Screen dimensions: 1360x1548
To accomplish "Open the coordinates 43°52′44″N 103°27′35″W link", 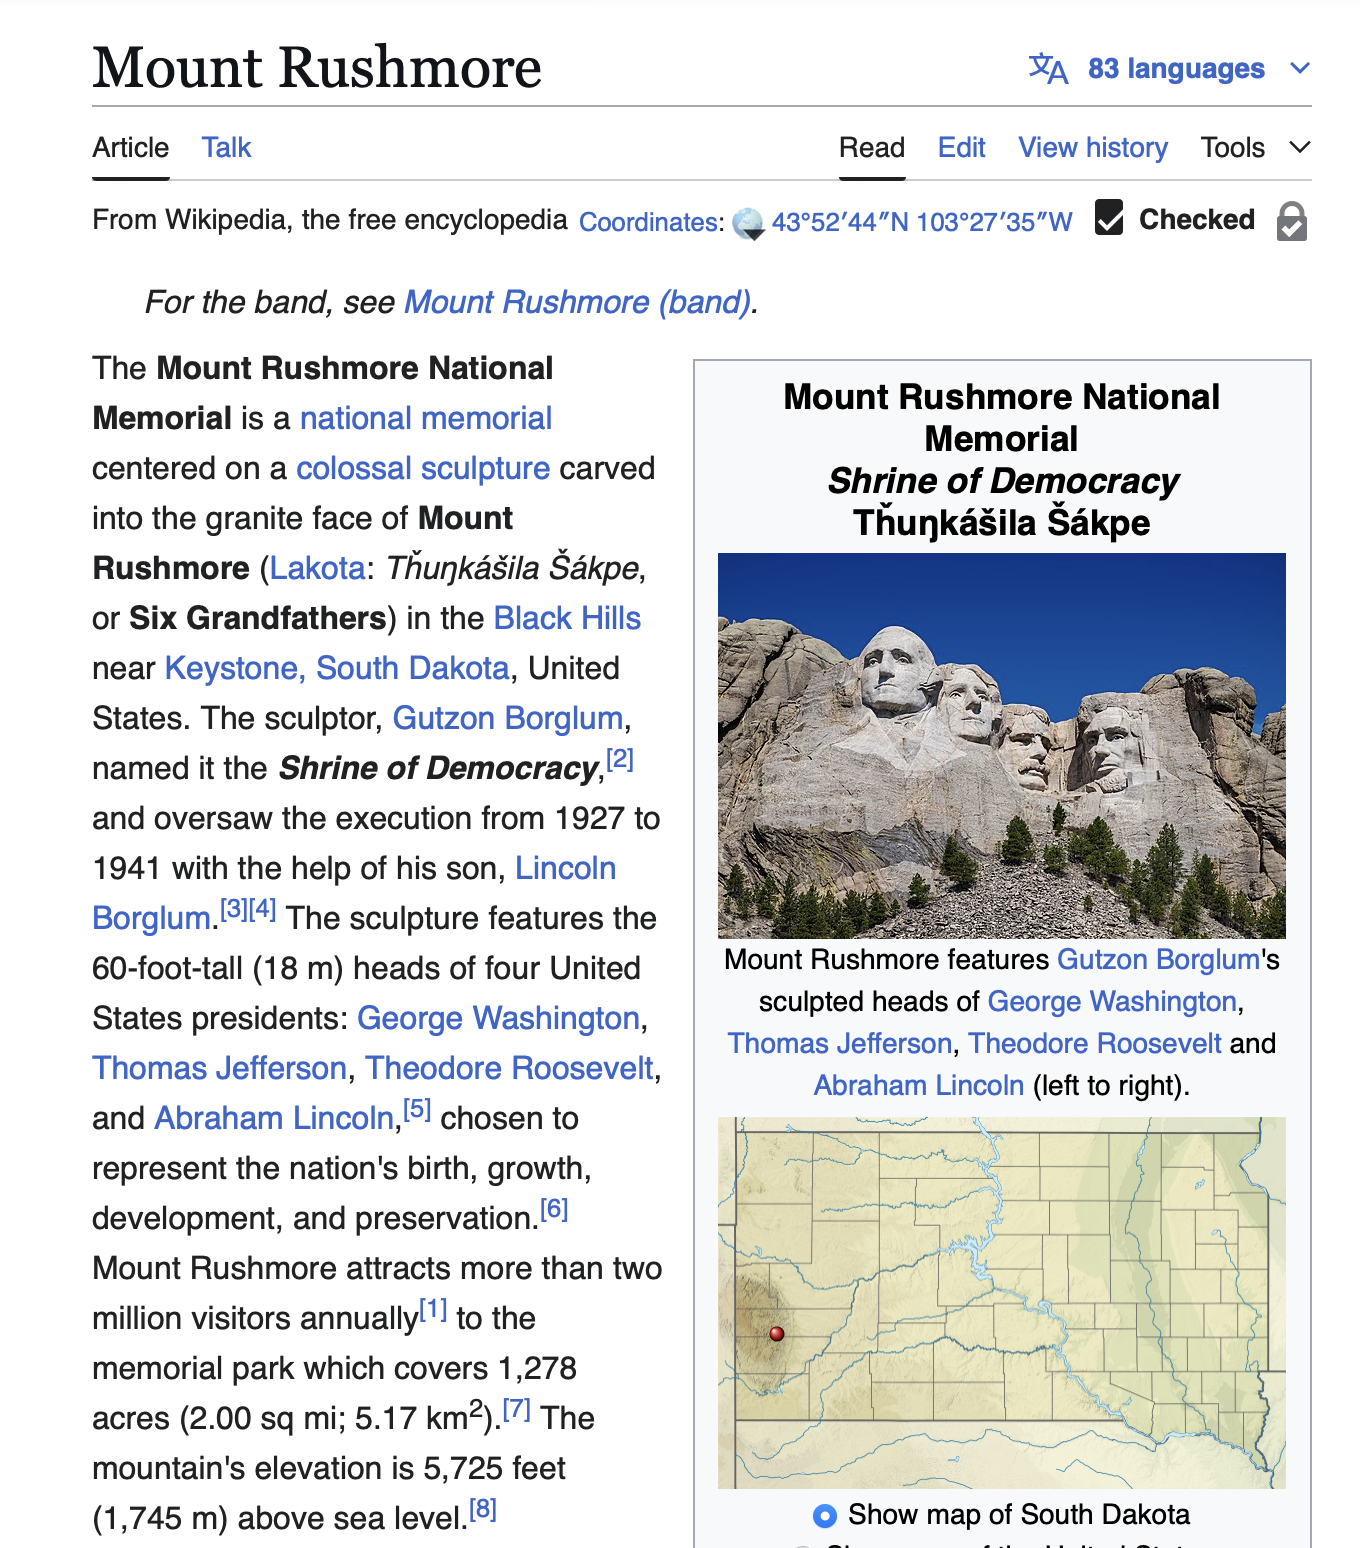I will click(x=921, y=222).
